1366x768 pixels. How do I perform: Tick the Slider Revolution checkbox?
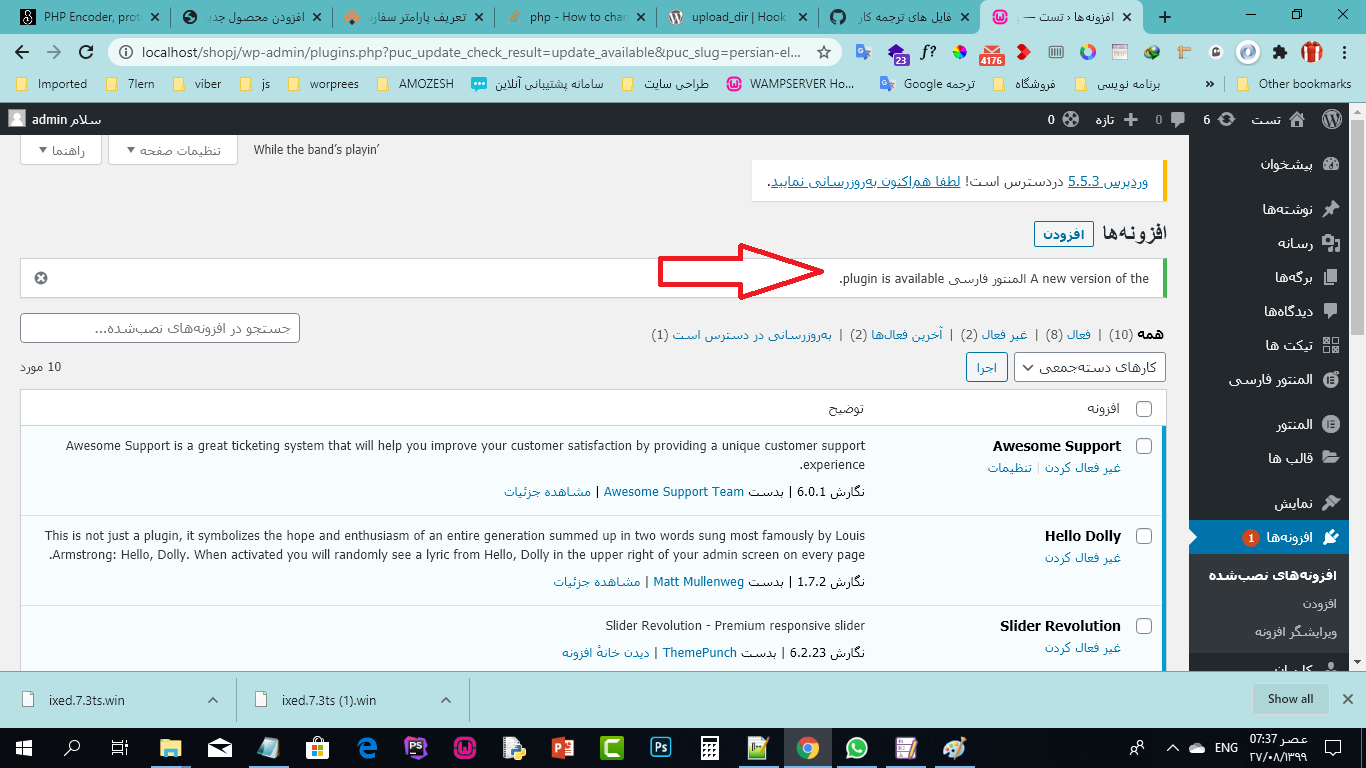tap(1144, 626)
